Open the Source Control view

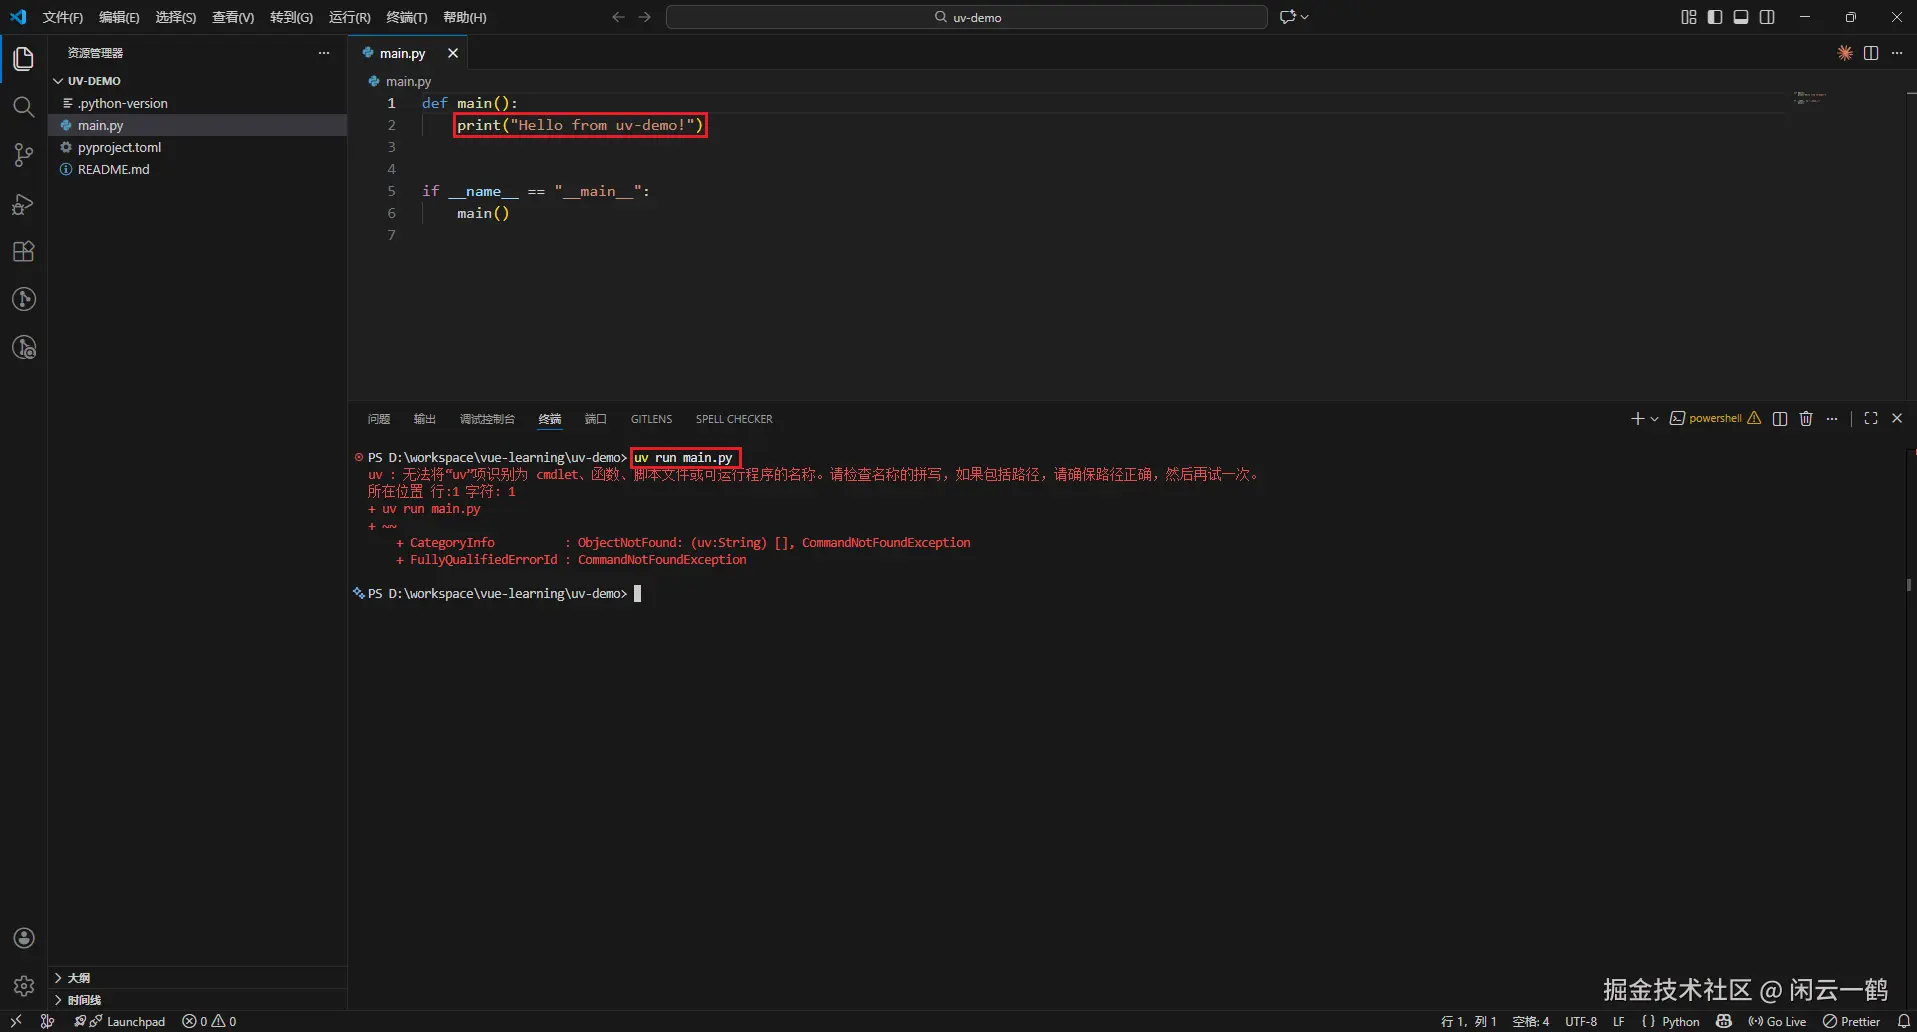[x=23, y=155]
